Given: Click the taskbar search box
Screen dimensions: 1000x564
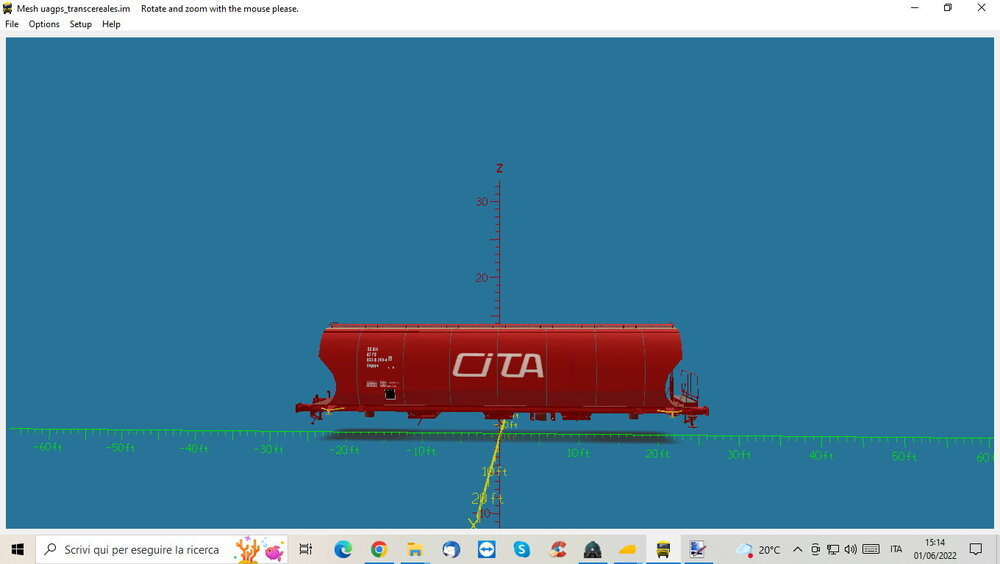Looking at the screenshot, I should tap(162, 549).
